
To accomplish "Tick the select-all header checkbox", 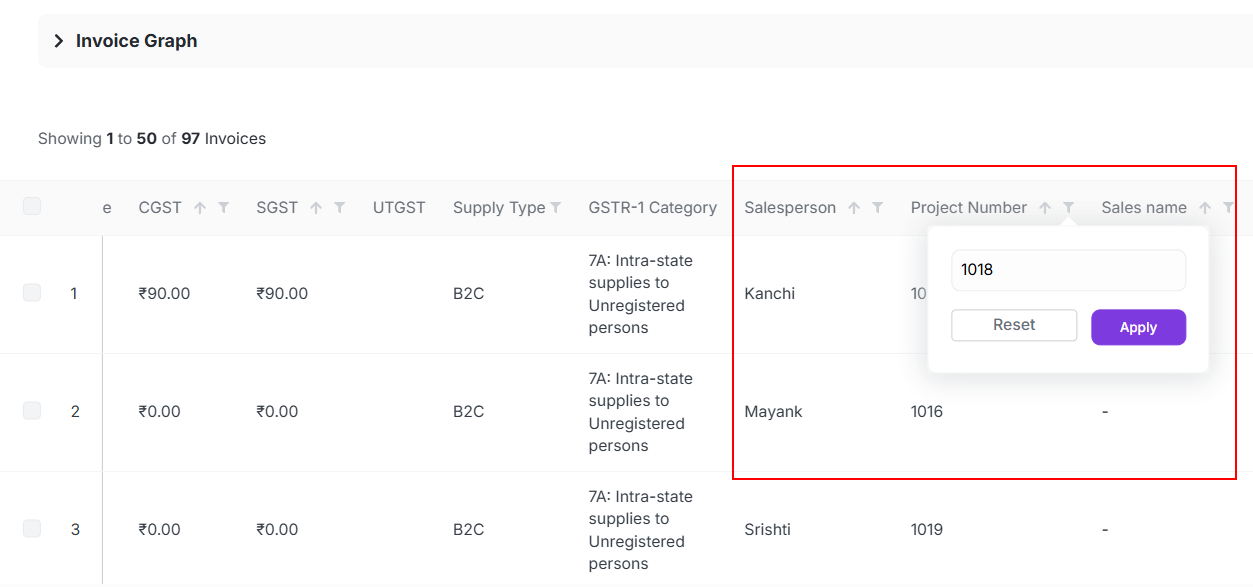I will click(x=32, y=206).
